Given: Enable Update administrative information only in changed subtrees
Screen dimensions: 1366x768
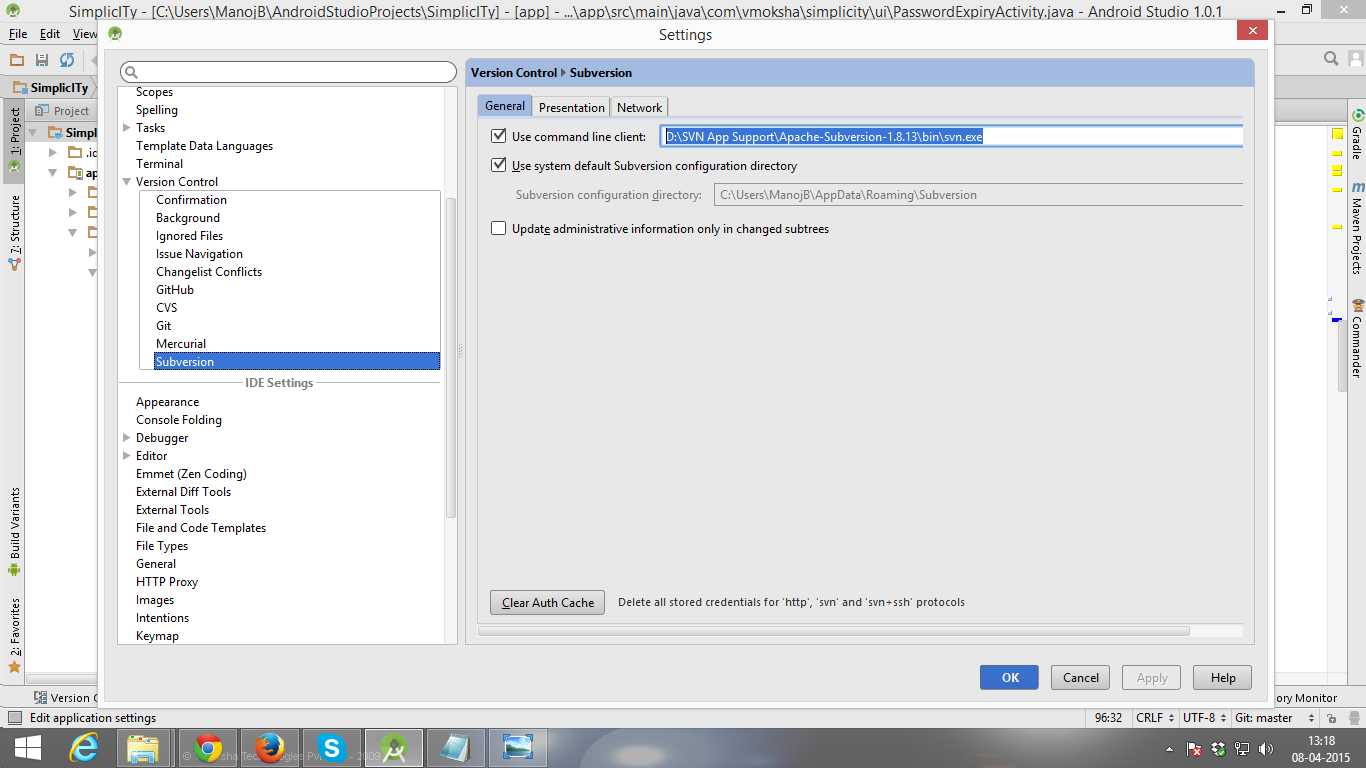Looking at the screenshot, I should [x=499, y=228].
